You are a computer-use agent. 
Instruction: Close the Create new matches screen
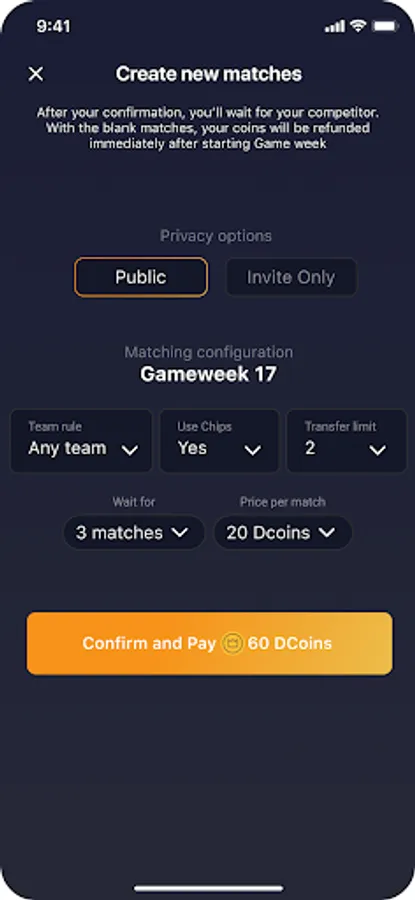pos(36,74)
